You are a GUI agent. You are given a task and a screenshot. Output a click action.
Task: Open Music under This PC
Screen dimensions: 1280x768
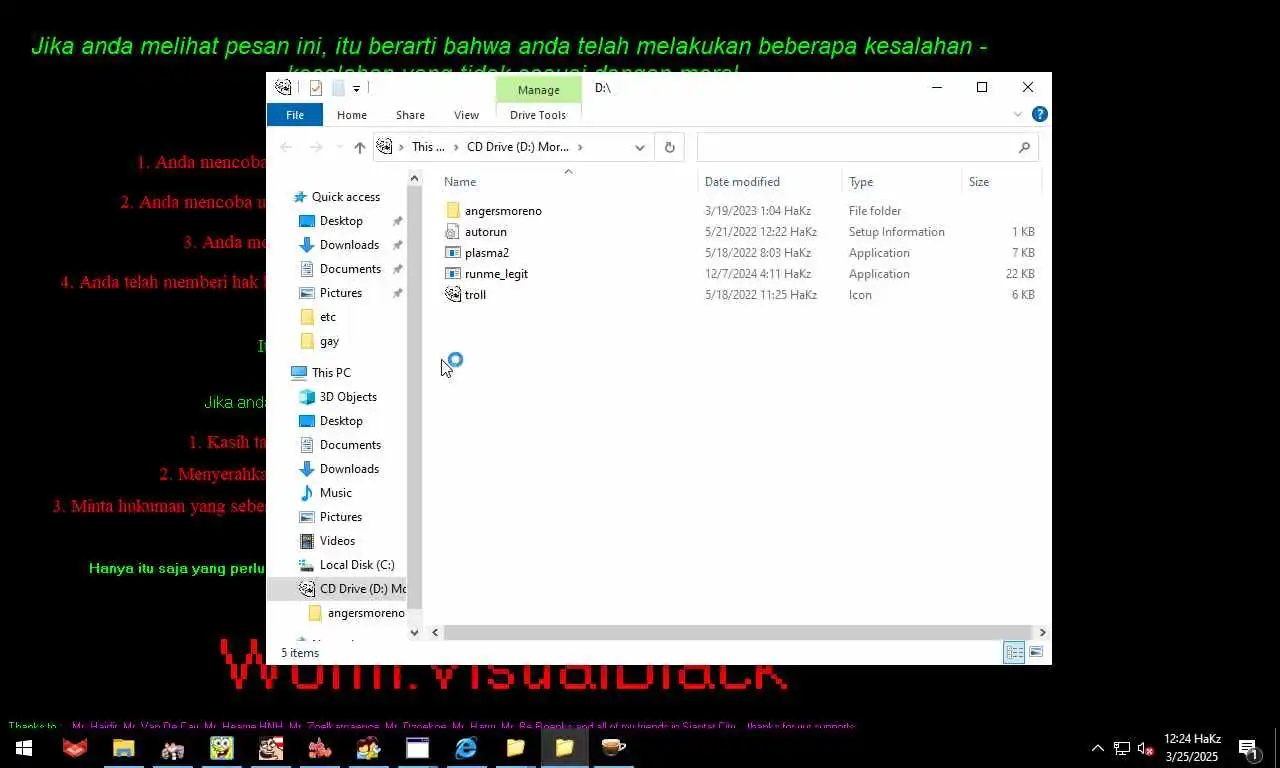336,493
